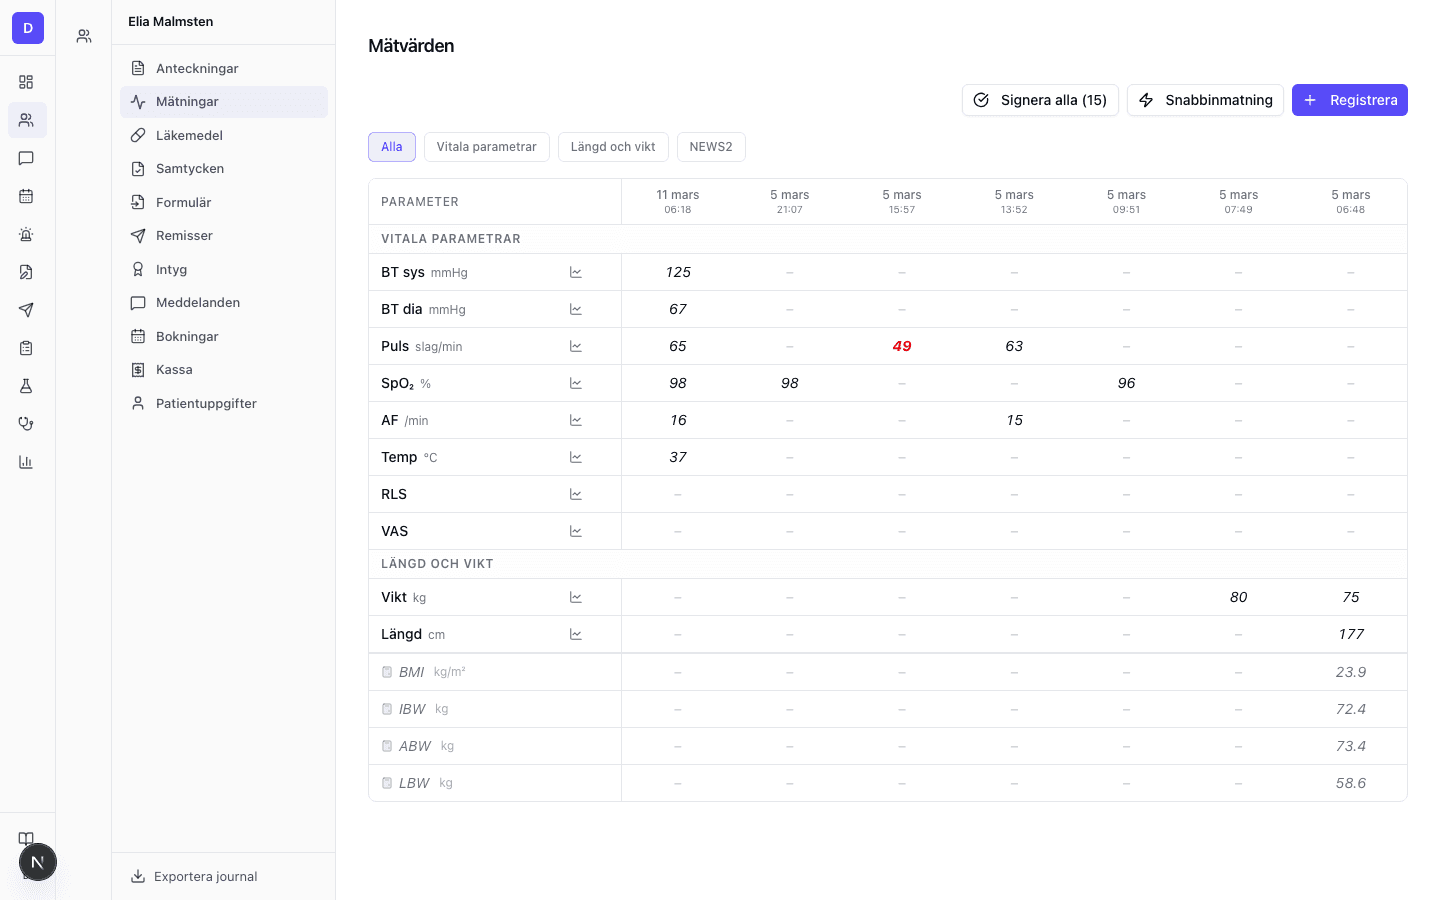1440x900 pixels.
Task: Select the Alla filter chip
Action: [x=391, y=147]
